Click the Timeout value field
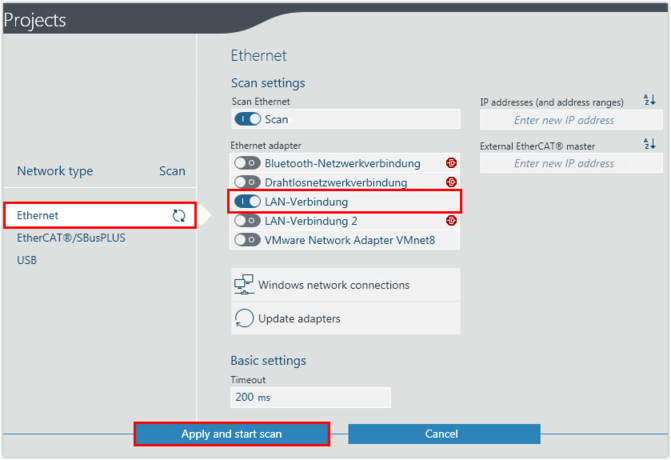 [310, 397]
